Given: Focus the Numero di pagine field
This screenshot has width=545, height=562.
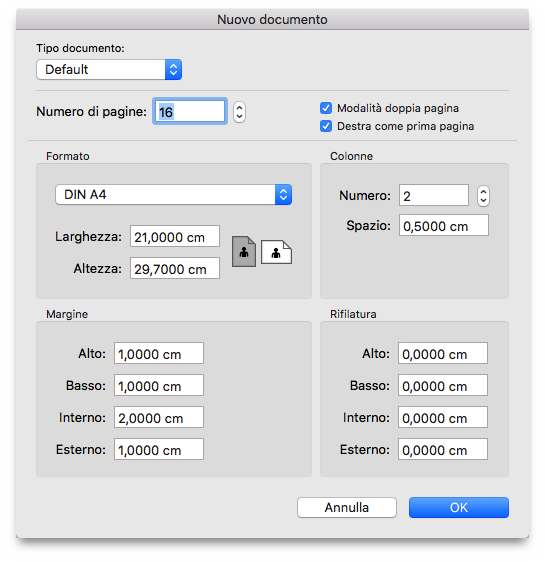Looking at the screenshot, I should (x=190, y=111).
